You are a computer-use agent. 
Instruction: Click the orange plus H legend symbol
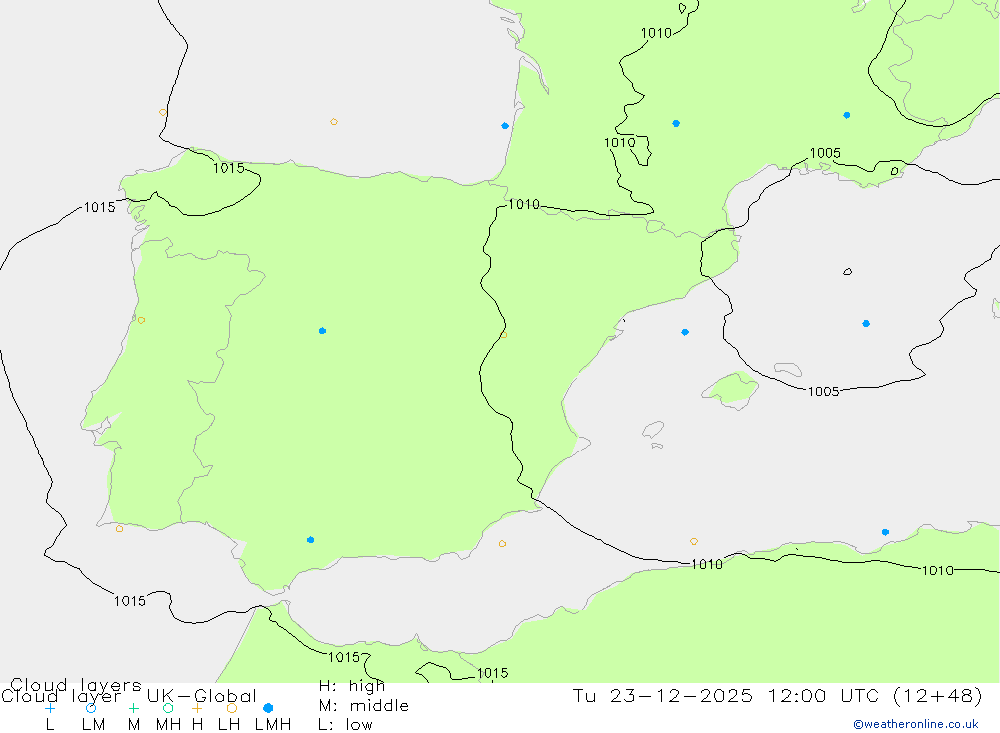pos(197,708)
